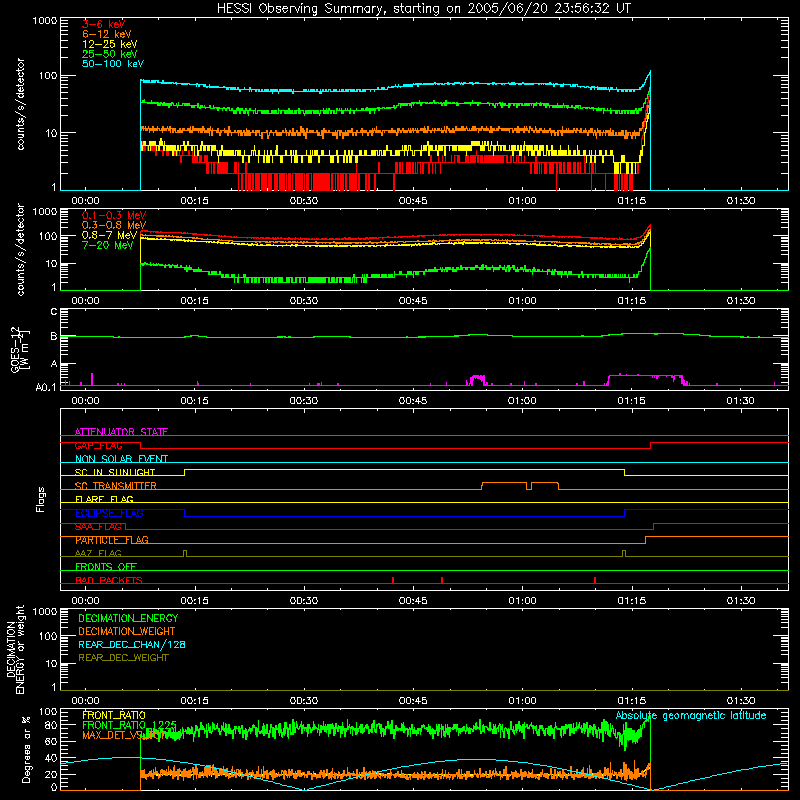This screenshot has width=800, height=800.
Task: Click the 00:30 tick under the Flags panel
Action: pos(304,601)
